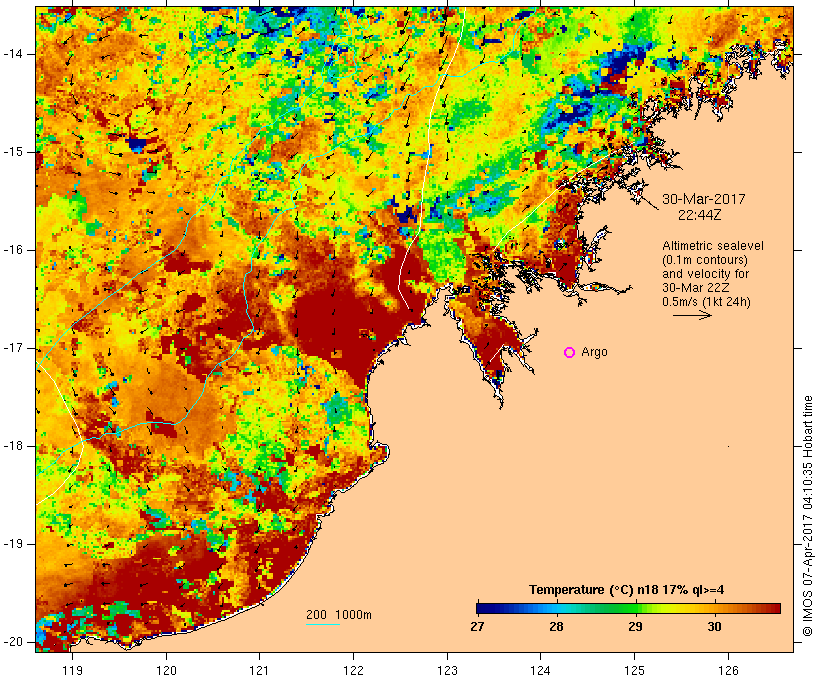The width and height of the screenshot is (820, 680).
Task: Click the '124' longitude axis label
Action: tap(541, 671)
